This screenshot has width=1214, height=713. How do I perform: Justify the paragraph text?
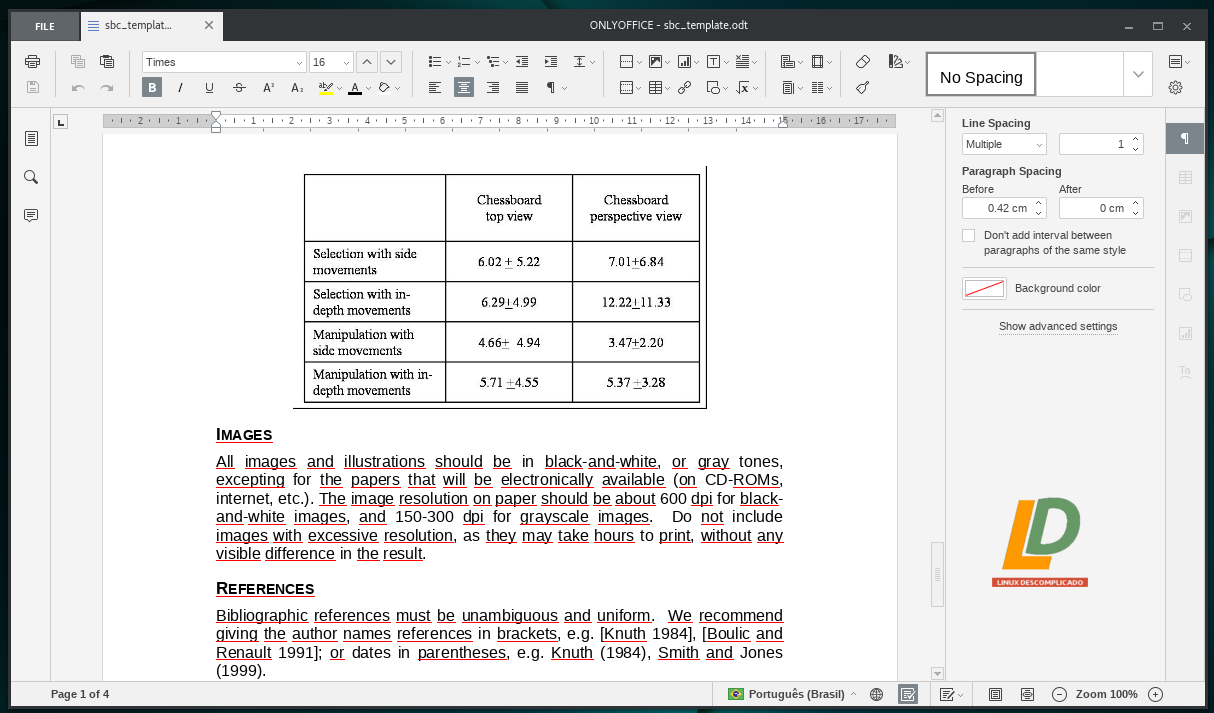(x=522, y=88)
